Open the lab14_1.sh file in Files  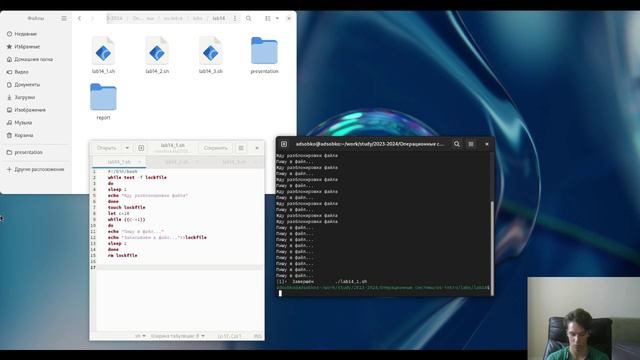click(x=103, y=55)
